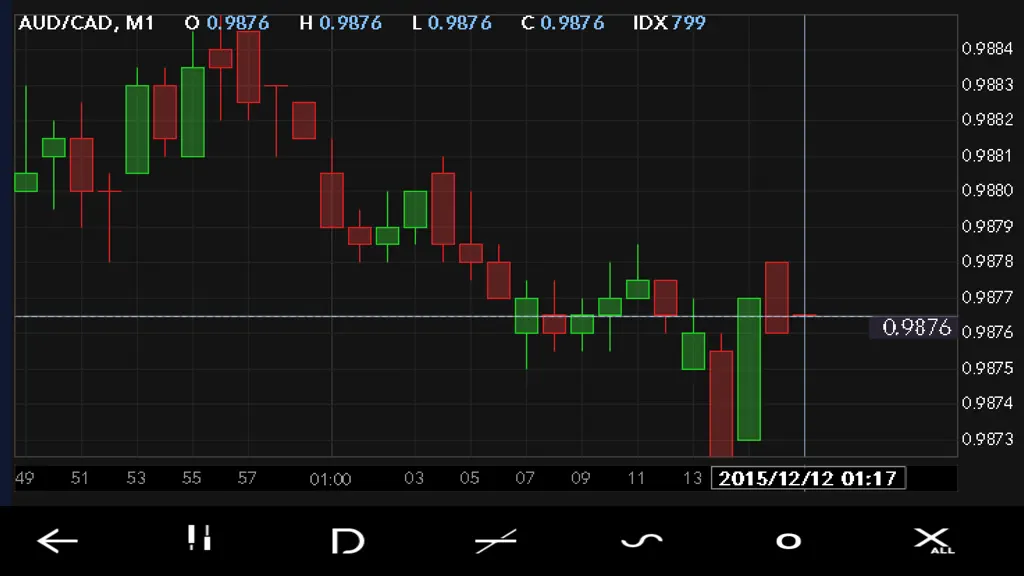Choose the curve wave drawing tool

pyautogui.click(x=642, y=541)
